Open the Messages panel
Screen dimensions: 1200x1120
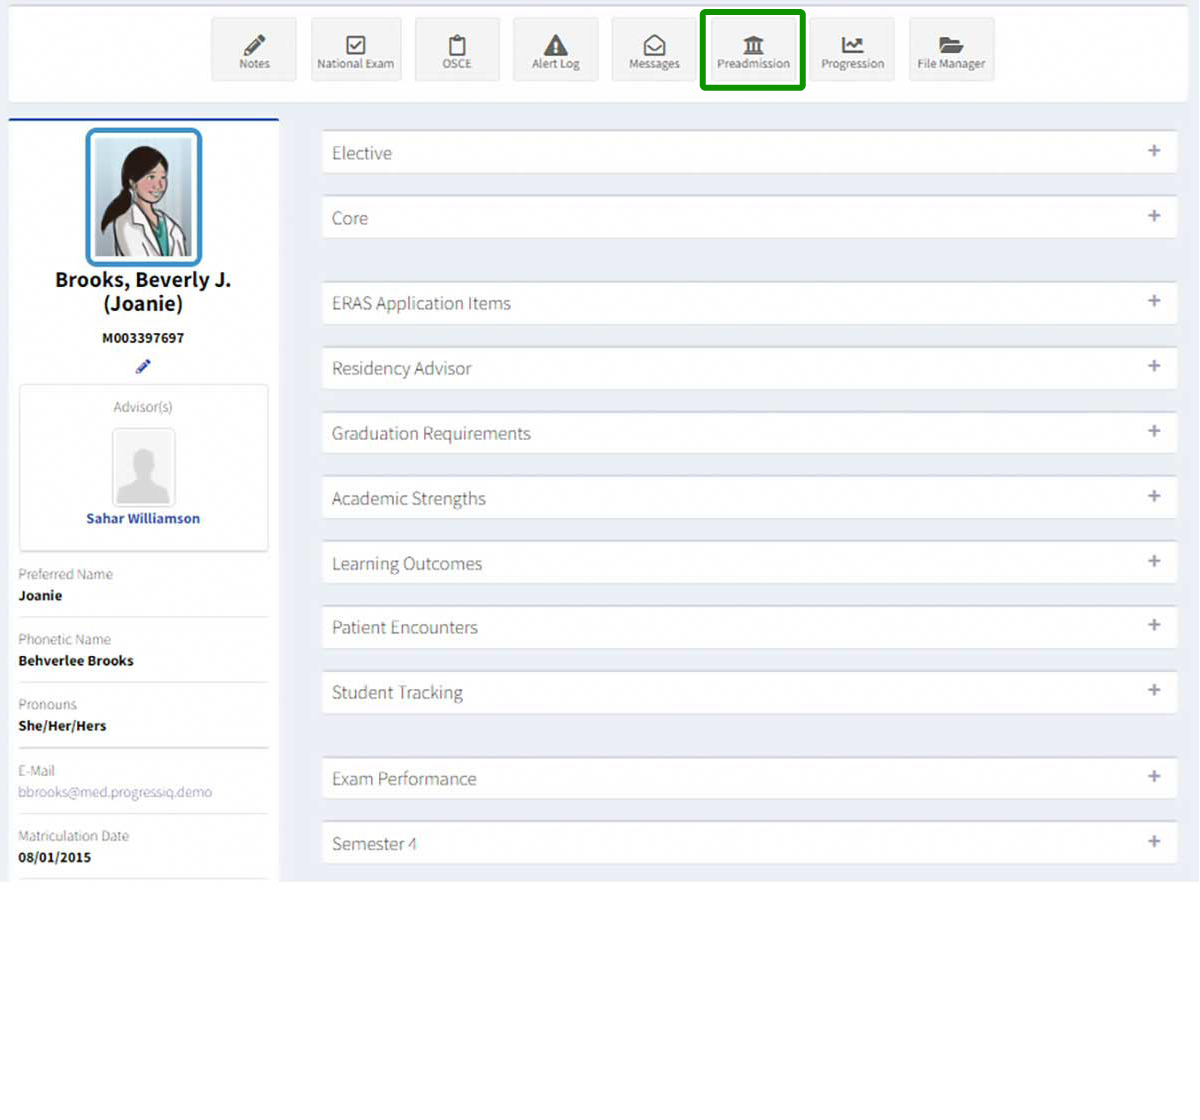tap(653, 49)
